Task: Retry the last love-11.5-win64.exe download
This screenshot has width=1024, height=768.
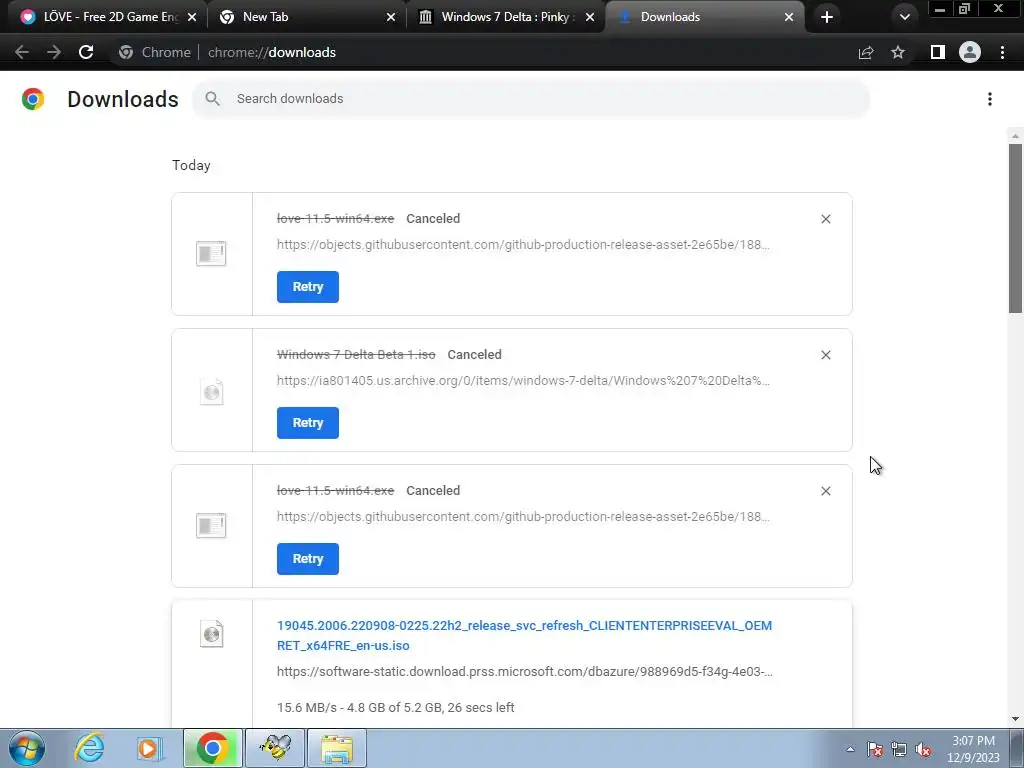Action: tap(308, 558)
